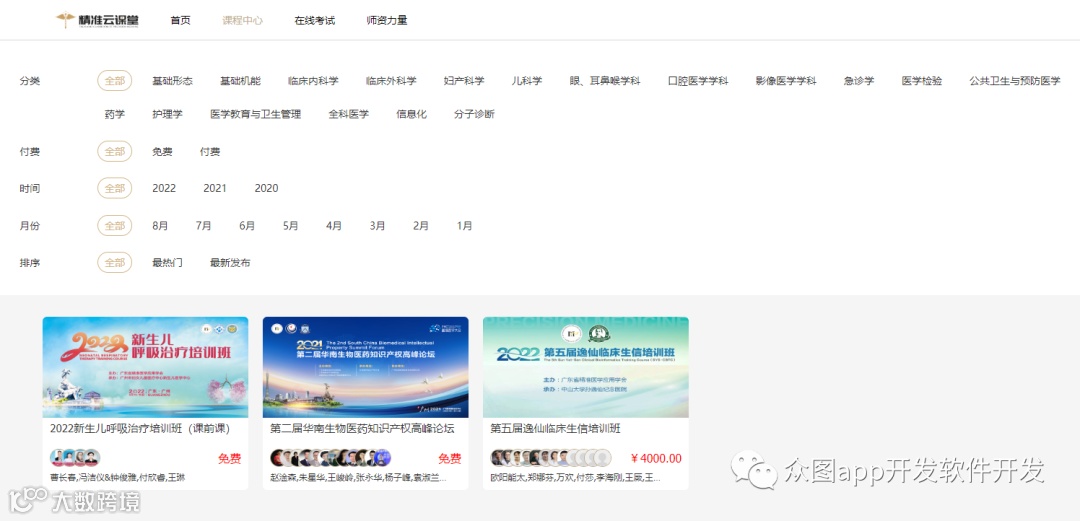Screen dimensions: 1080x521
Task: Filter courses by year 2021
Action: click(215, 188)
